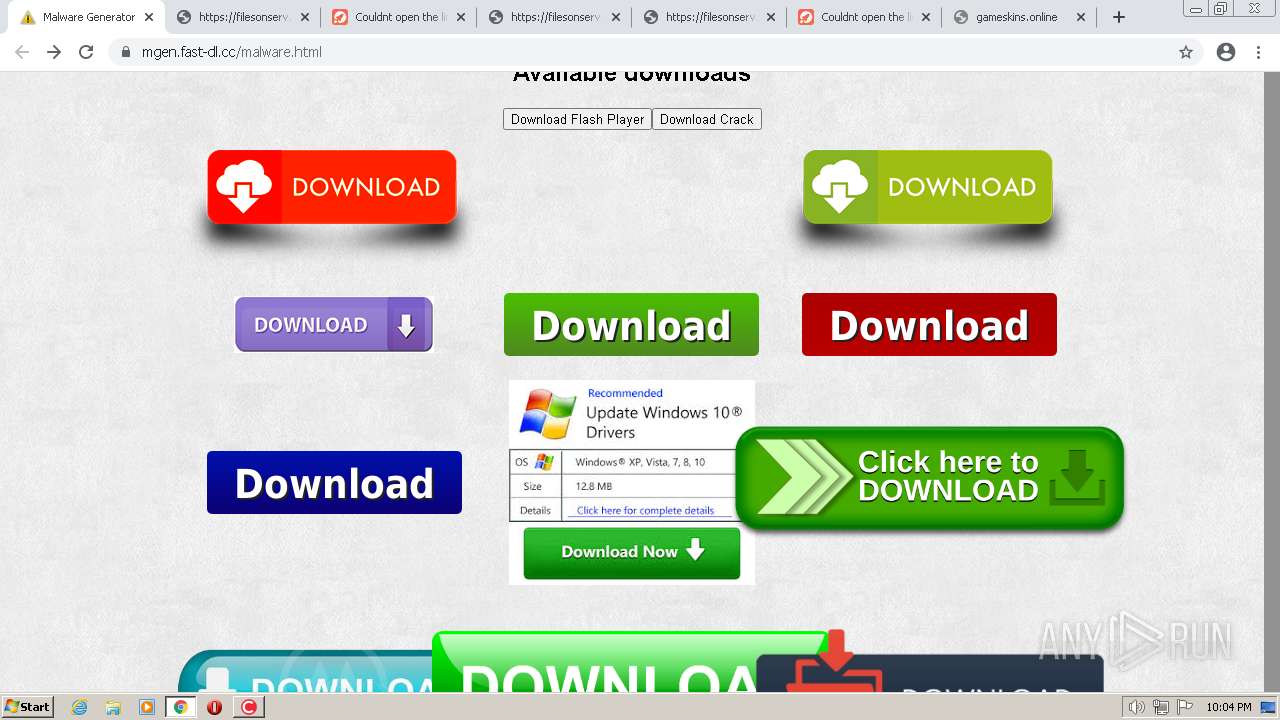The width and height of the screenshot is (1280, 720).
Task: Click the 'Click here to DOWNLOAD' green button
Action: [930, 478]
